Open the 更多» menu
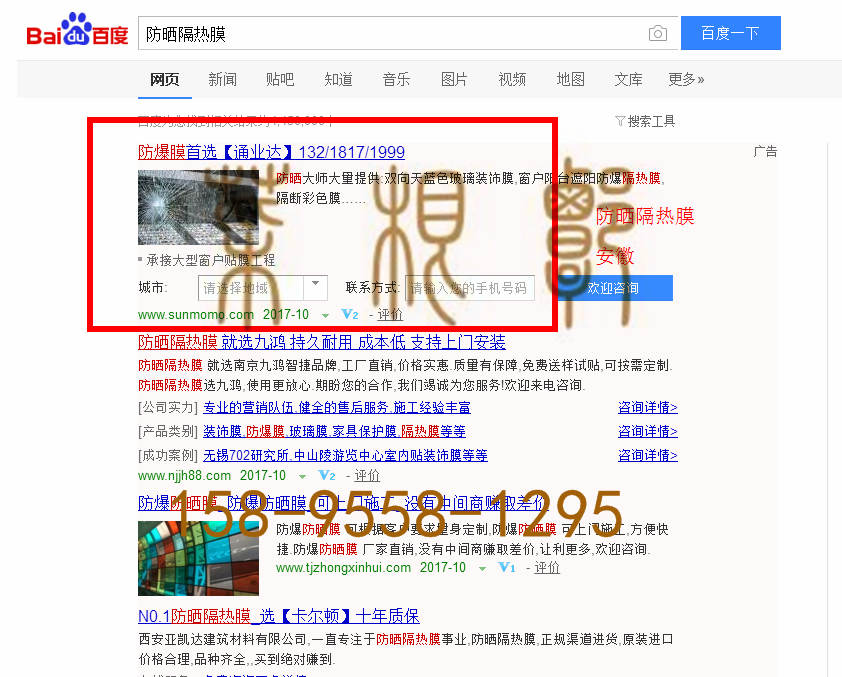 [686, 79]
